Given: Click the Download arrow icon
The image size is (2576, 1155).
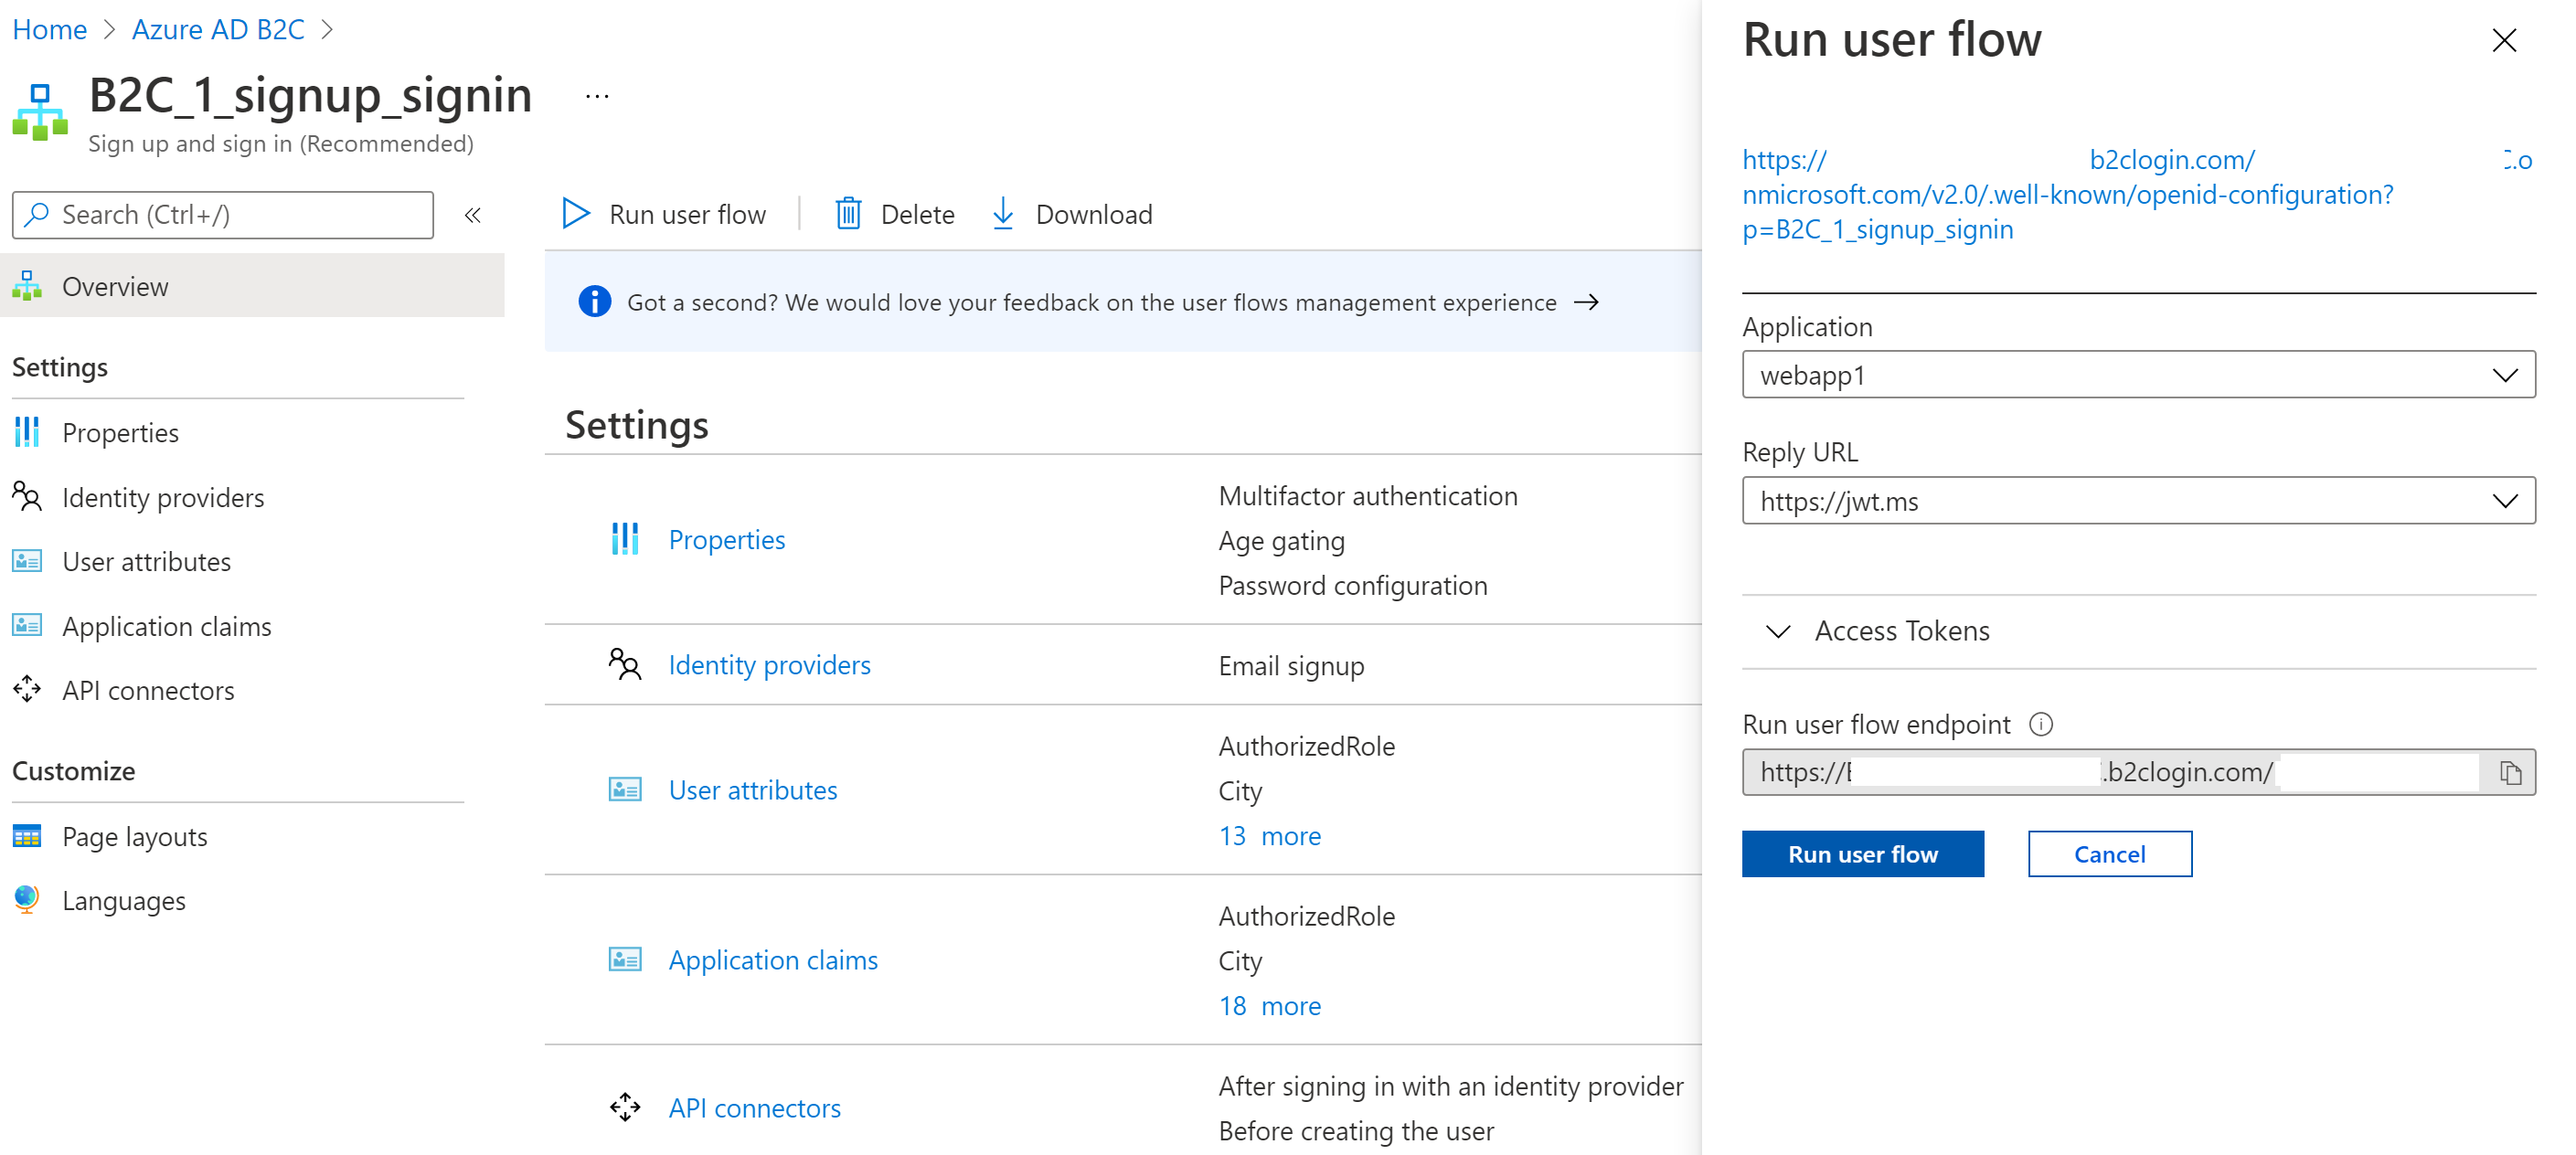Looking at the screenshot, I should point(1002,214).
